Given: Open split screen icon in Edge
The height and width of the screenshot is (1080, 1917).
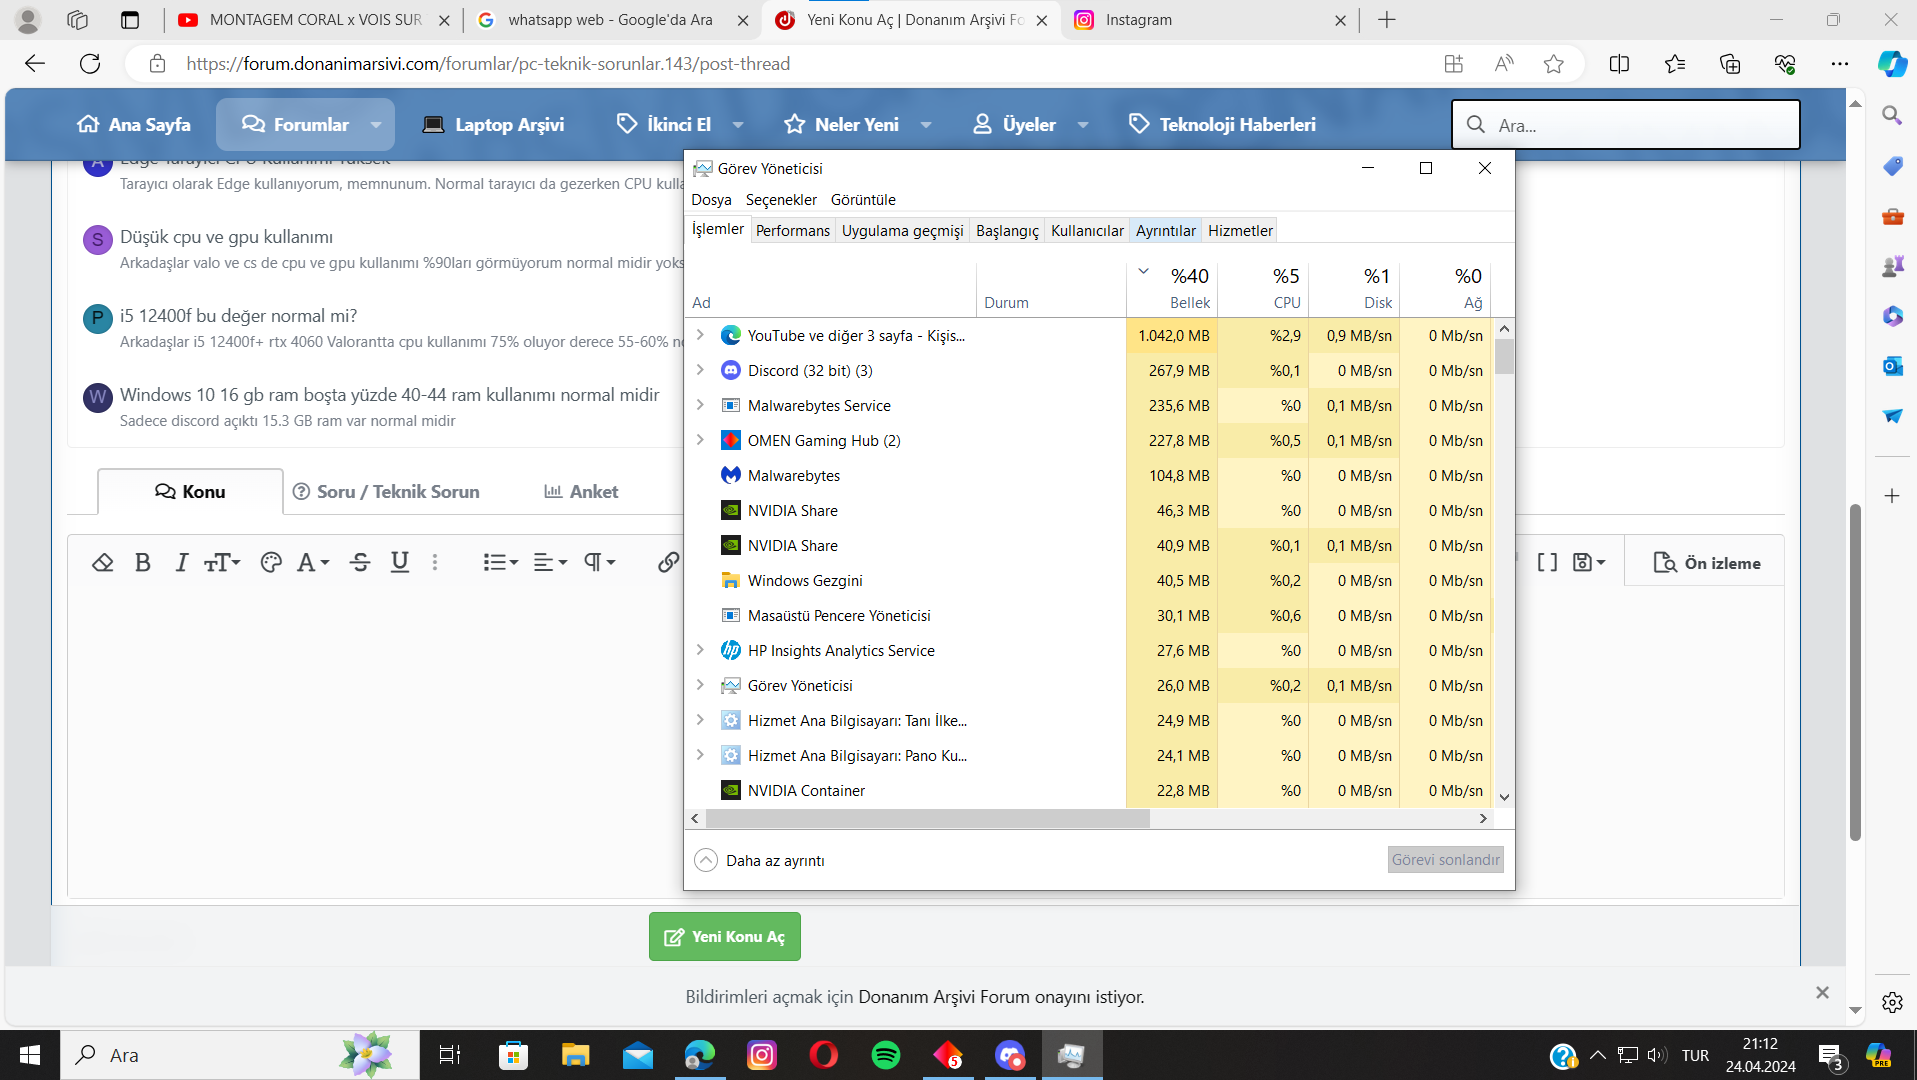Looking at the screenshot, I should 1619,64.
